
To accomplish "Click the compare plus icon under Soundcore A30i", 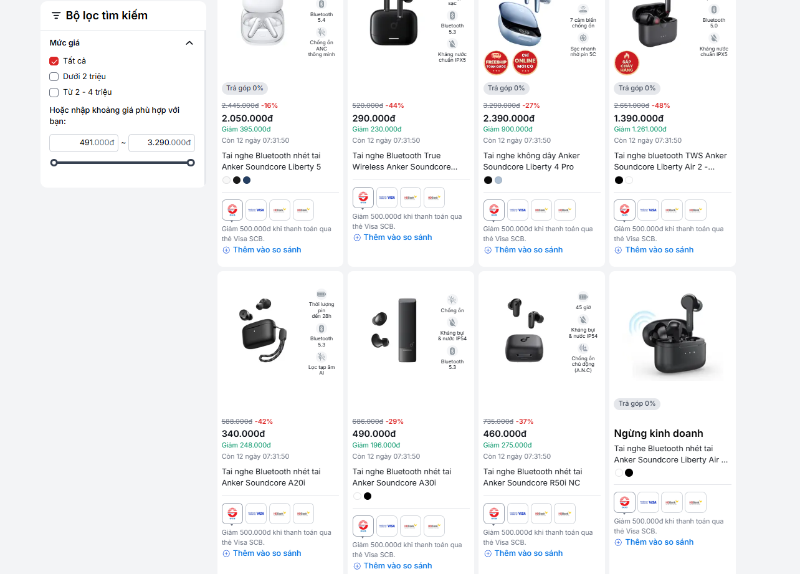I will click(x=357, y=566).
